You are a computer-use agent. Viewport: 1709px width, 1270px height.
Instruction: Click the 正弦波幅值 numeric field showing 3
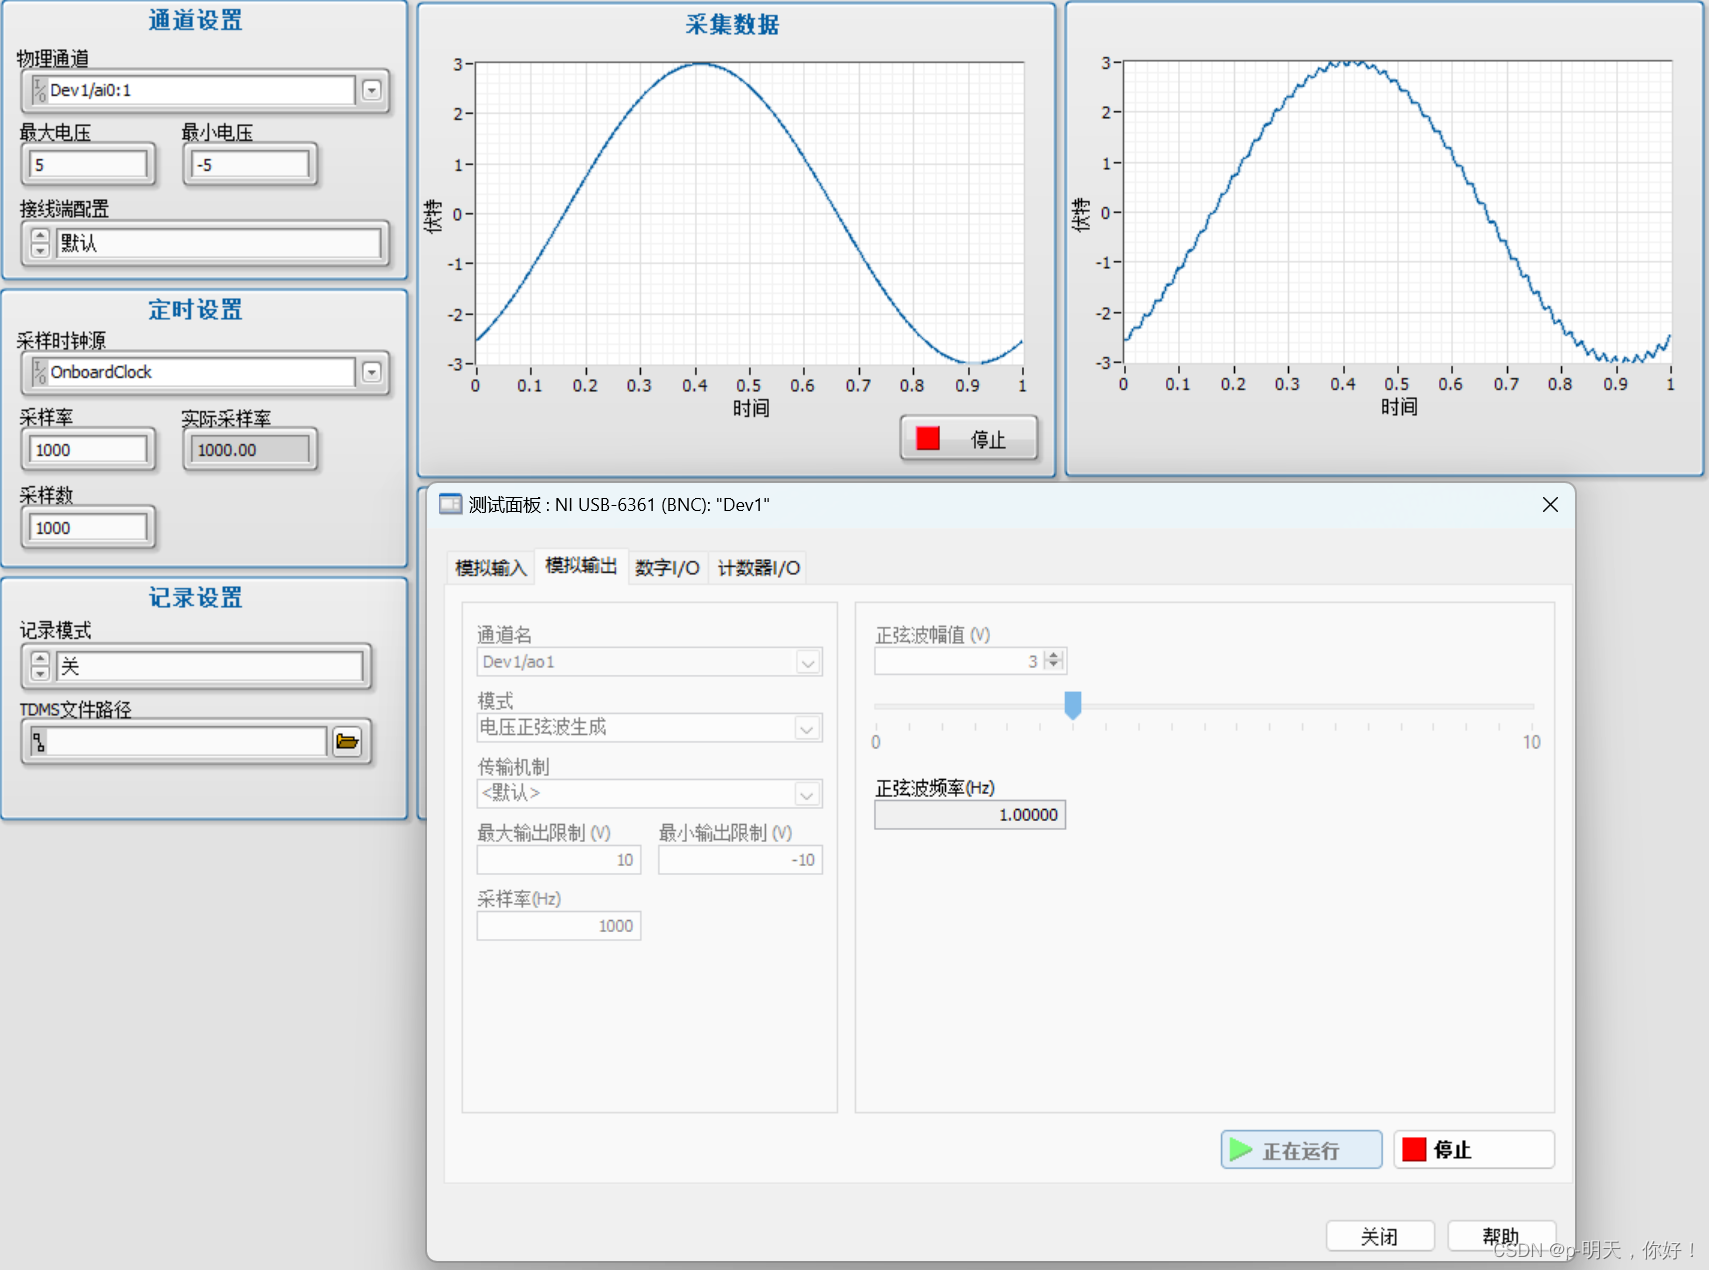(x=958, y=661)
